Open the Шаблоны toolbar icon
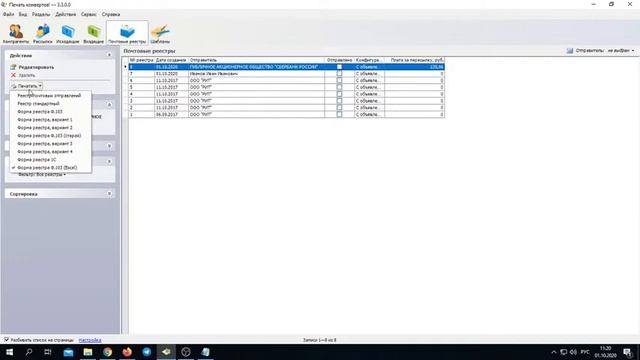This screenshot has width=640, height=360. pyautogui.click(x=160, y=32)
